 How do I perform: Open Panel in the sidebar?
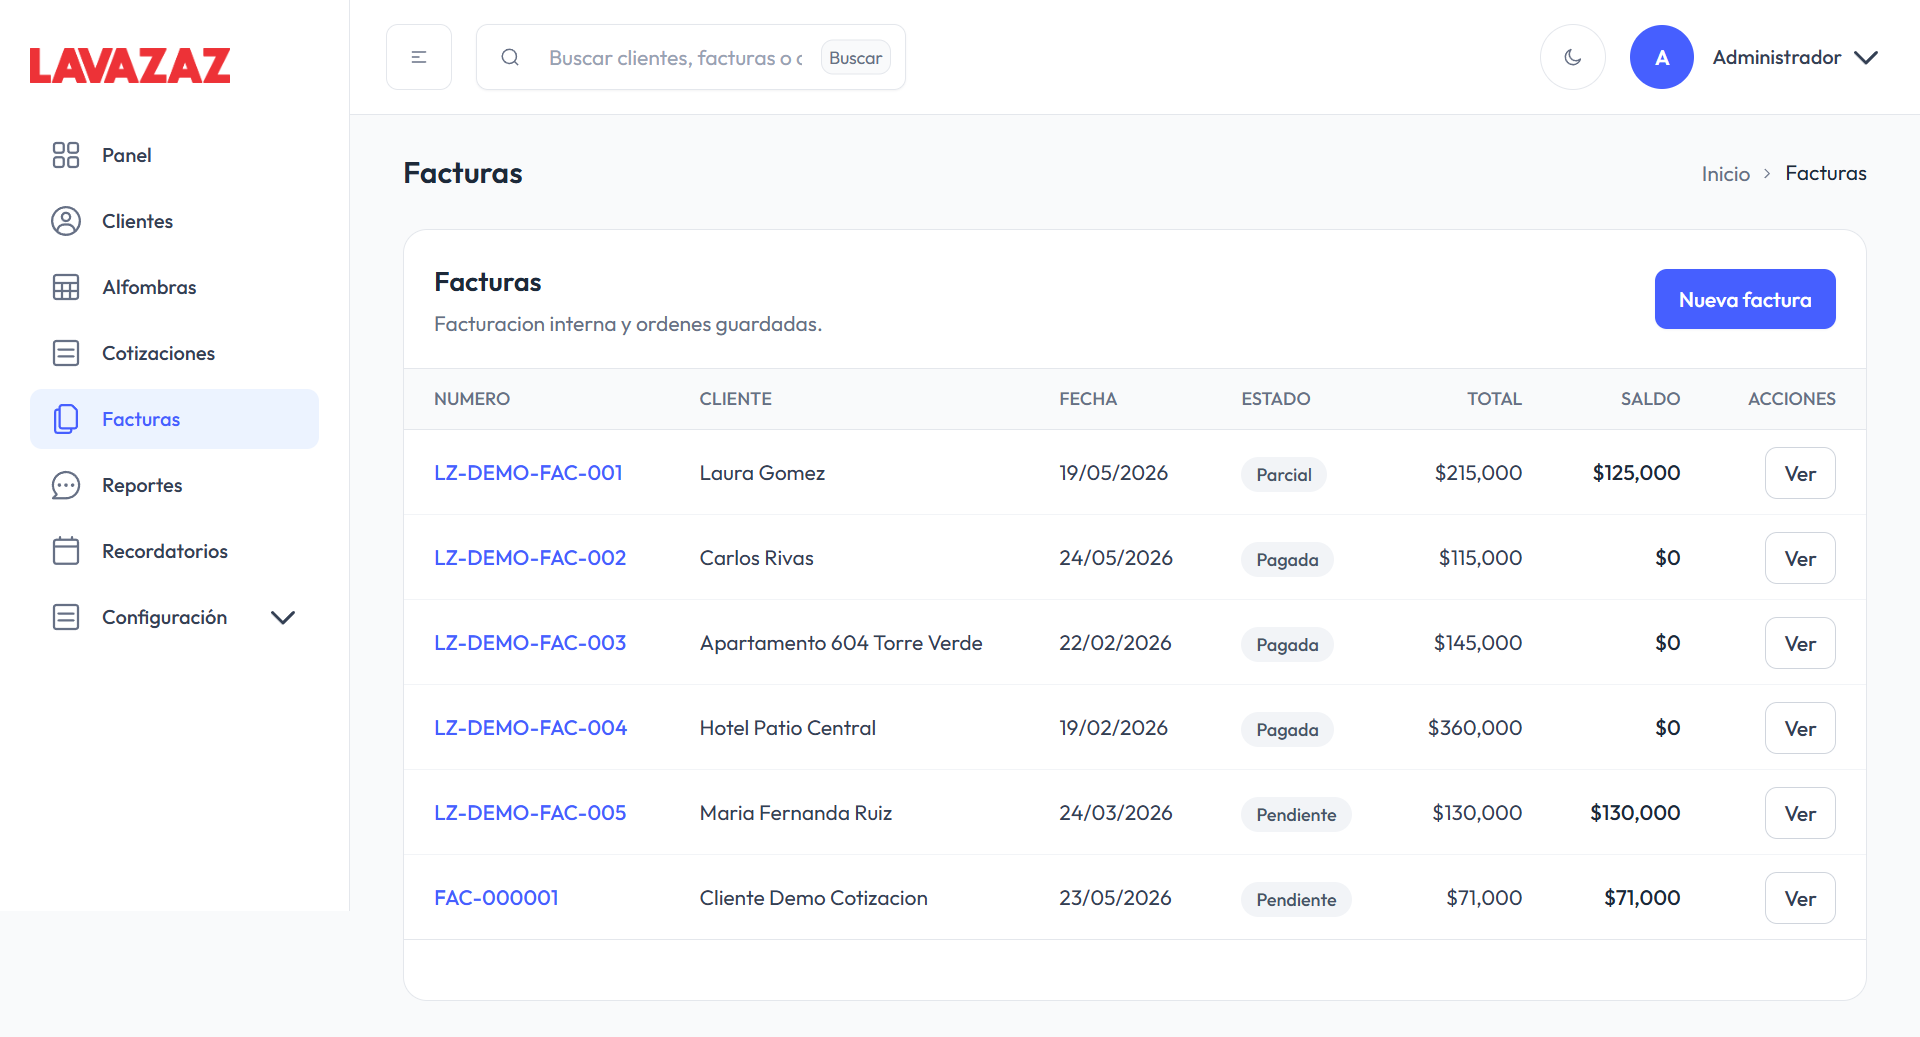tap(174, 155)
